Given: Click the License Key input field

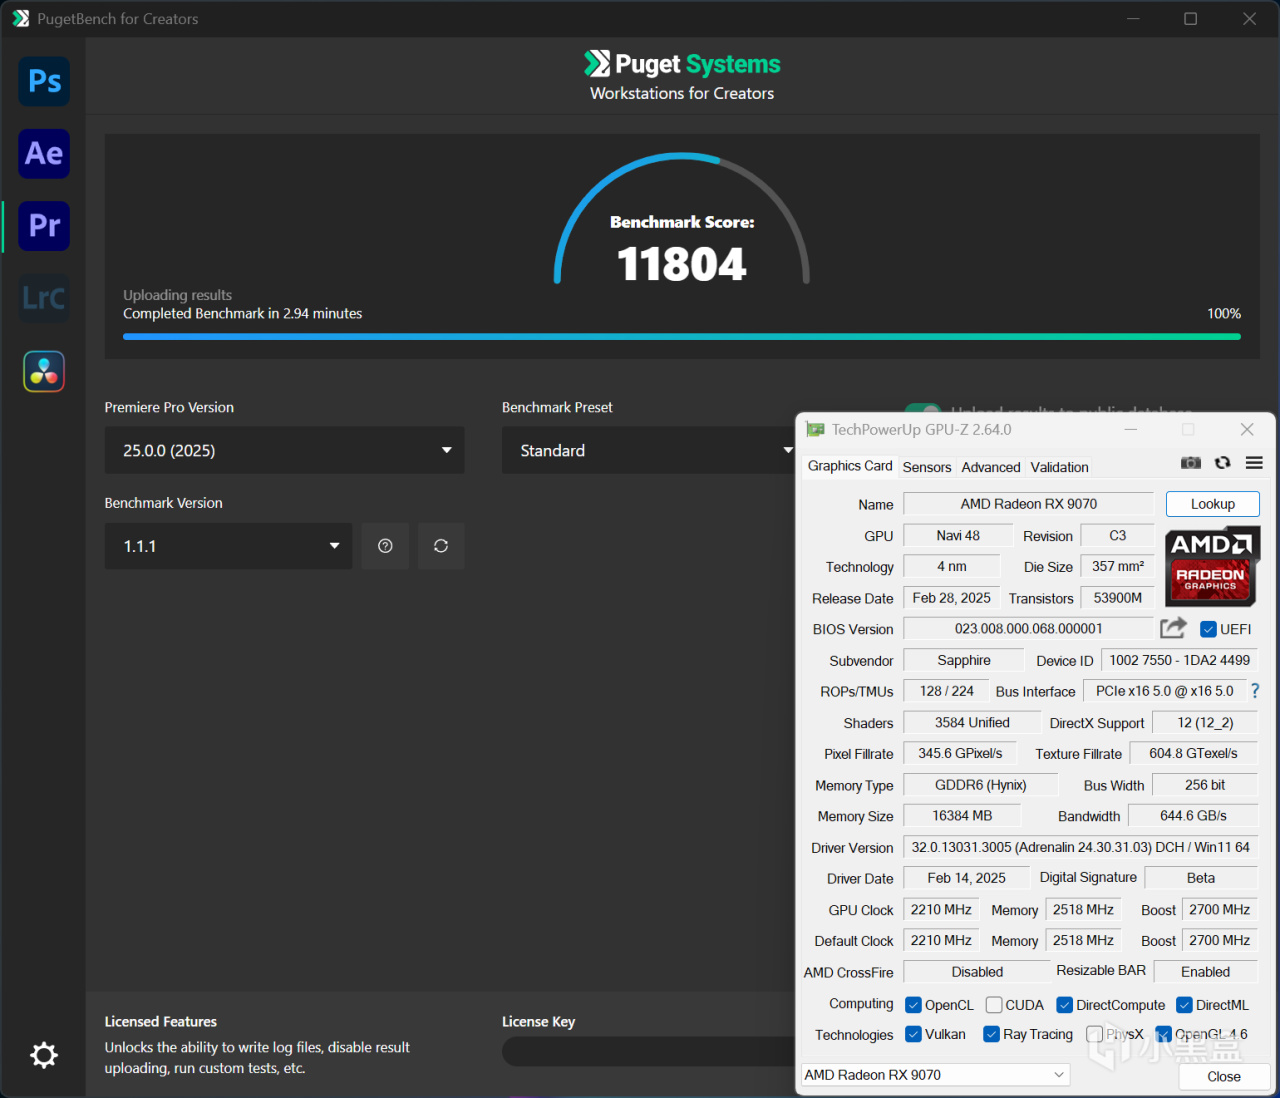Looking at the screenshot, I should tap(650, 1051).
